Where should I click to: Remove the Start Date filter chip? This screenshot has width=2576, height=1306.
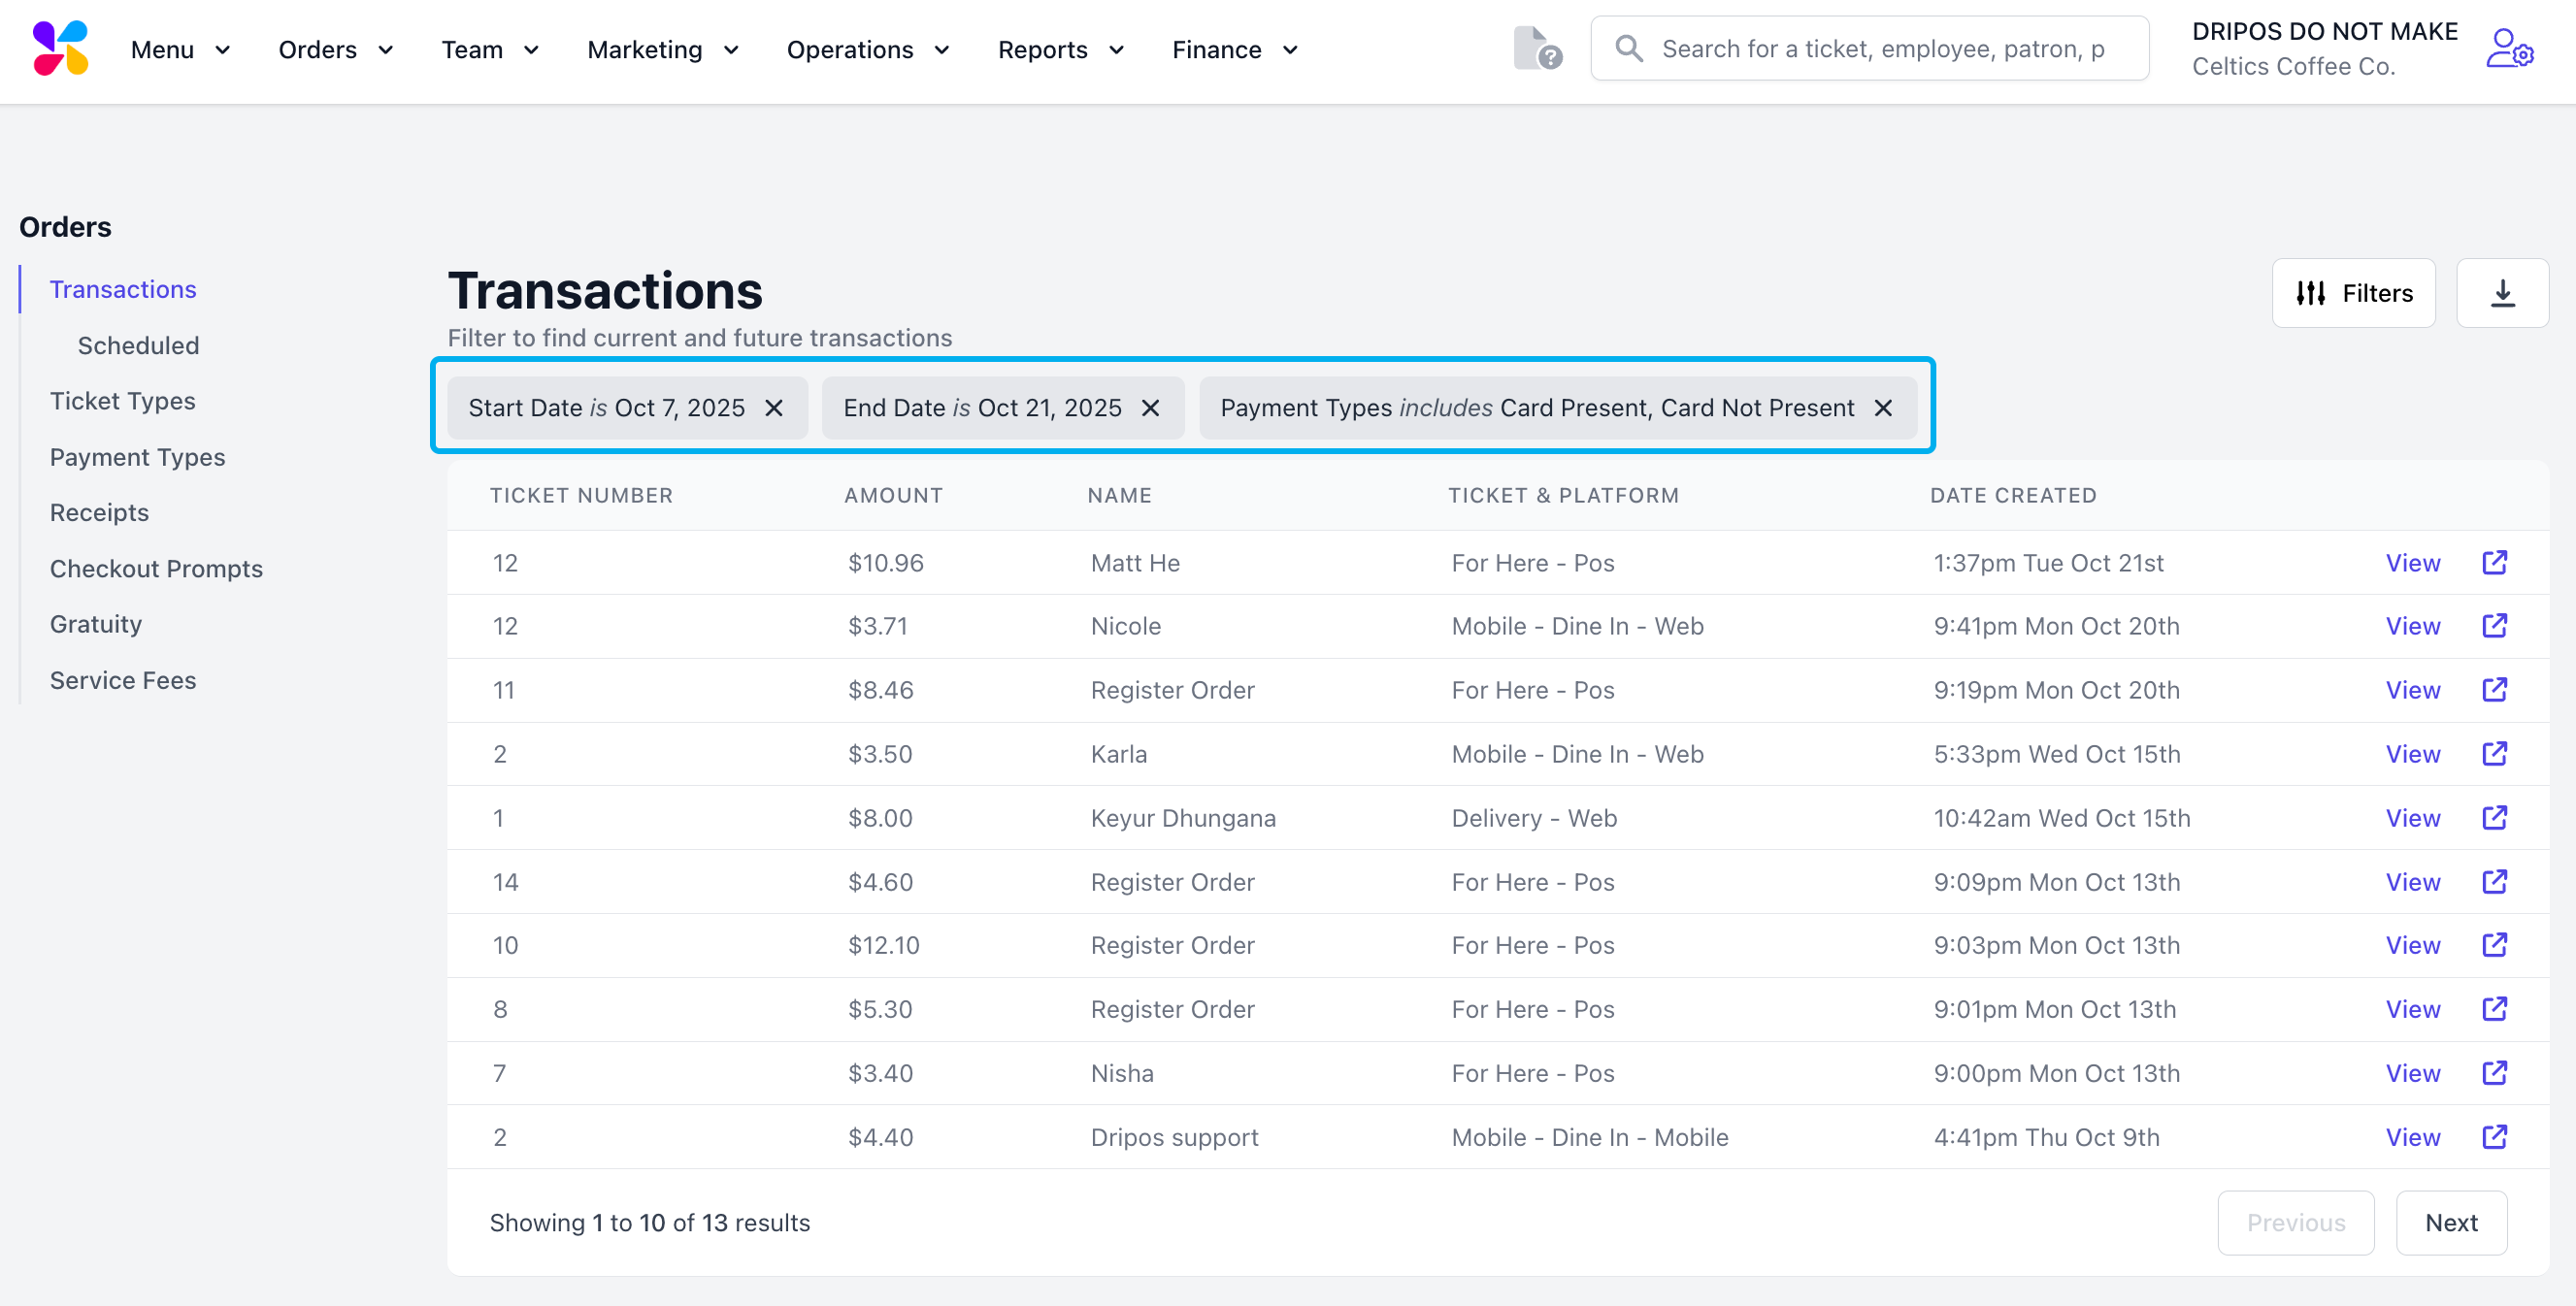(x=773, y=408)
